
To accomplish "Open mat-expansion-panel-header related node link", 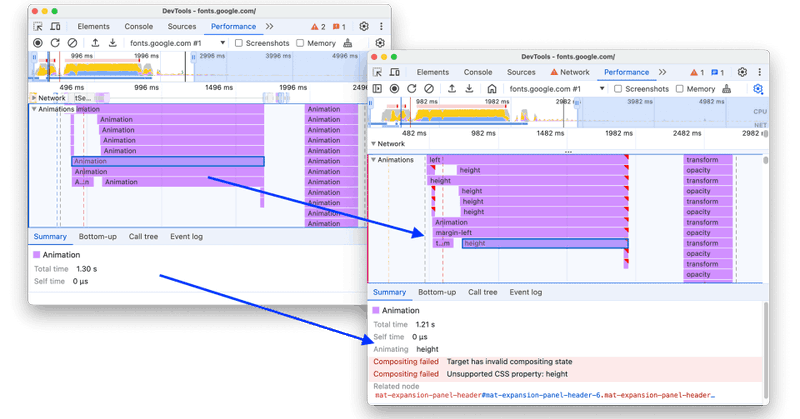I will [x=544, y=396].
